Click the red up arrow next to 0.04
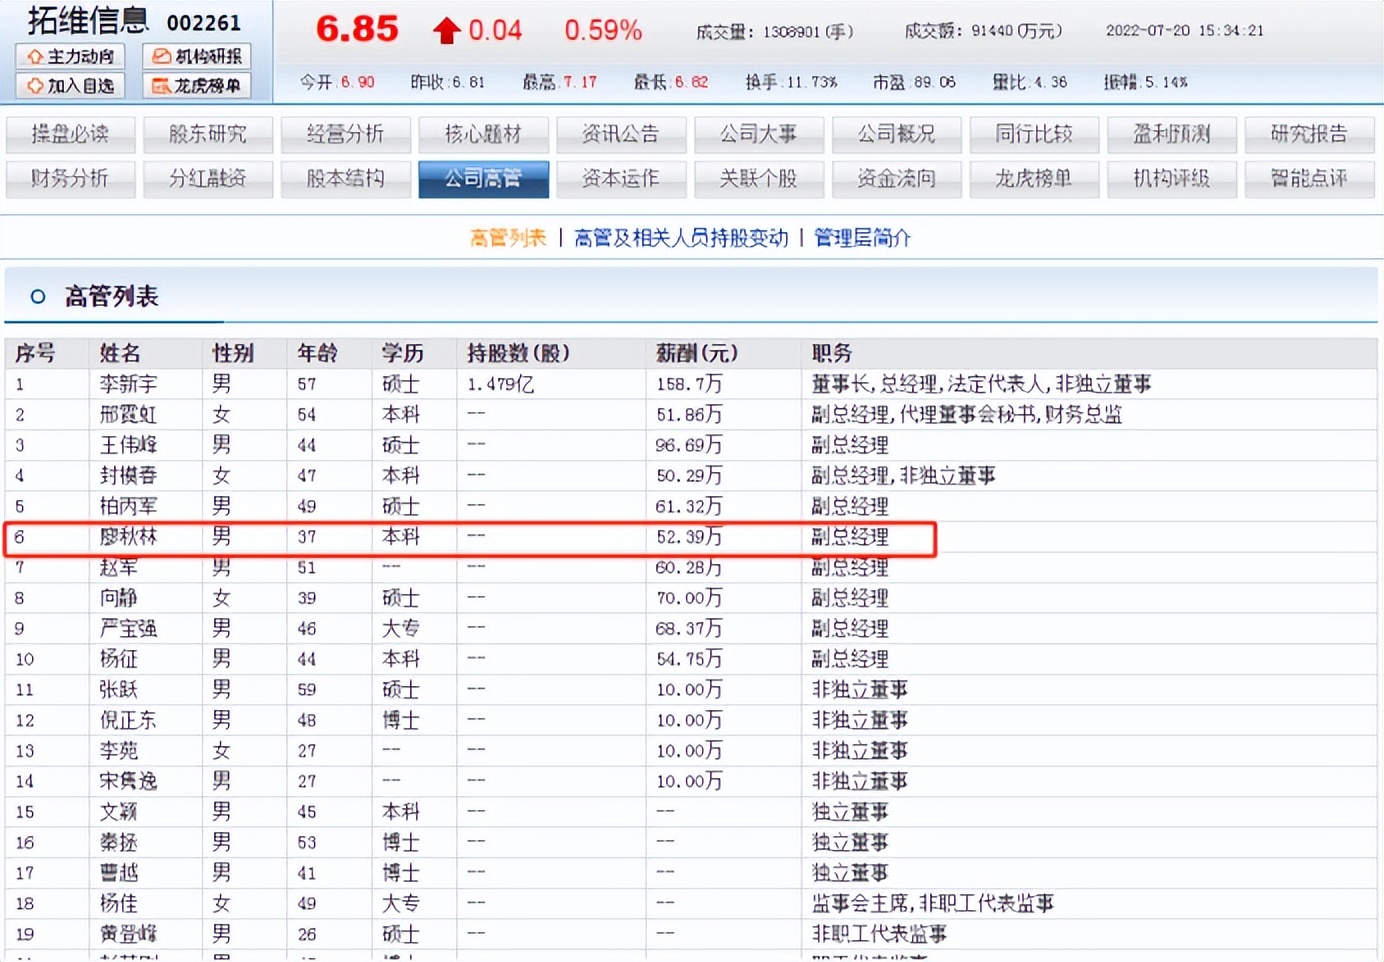Screen dimensions: 1384x962 447,30
